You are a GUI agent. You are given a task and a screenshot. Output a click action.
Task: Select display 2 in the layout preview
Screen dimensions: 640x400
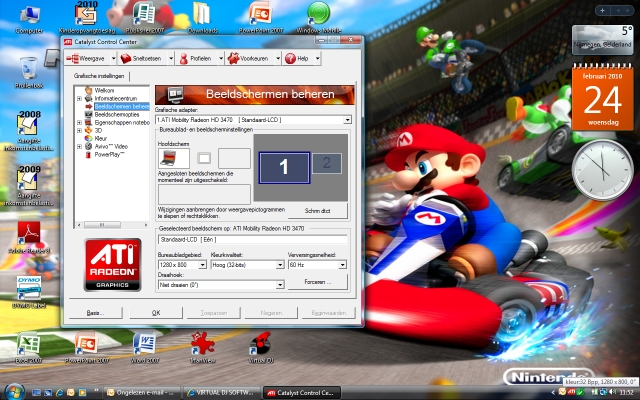point(327,163)
